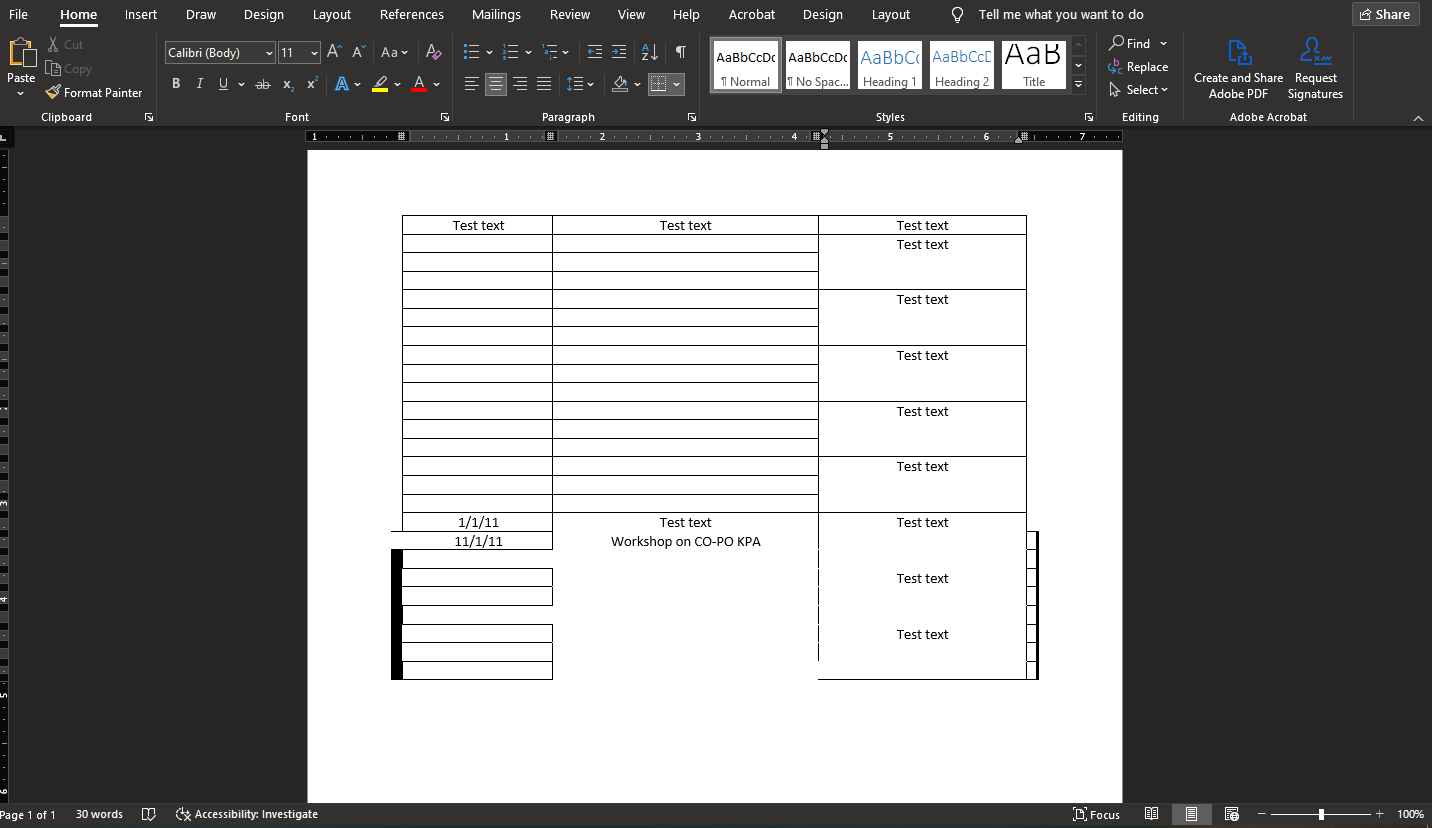This screenshot has height=828, width=1432.
Task: Click the Focus mode button
Action: coord(1096,814)
